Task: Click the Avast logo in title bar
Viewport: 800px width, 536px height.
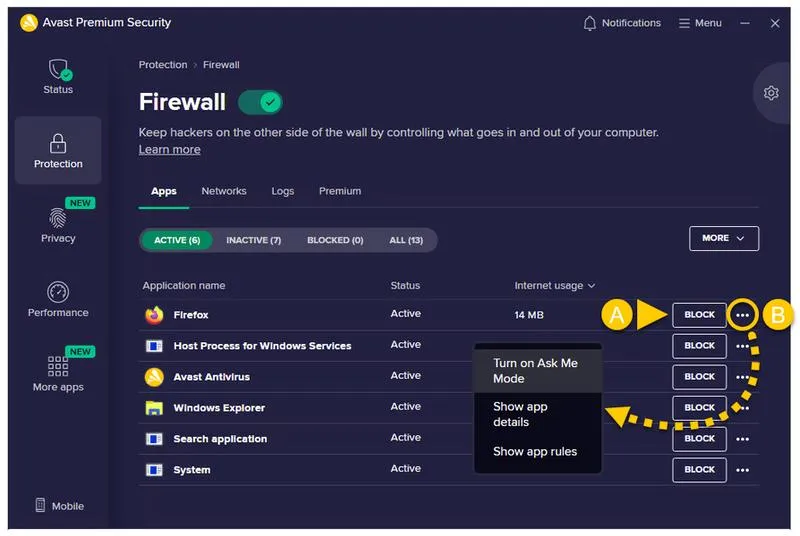Action: pos(29,22)
